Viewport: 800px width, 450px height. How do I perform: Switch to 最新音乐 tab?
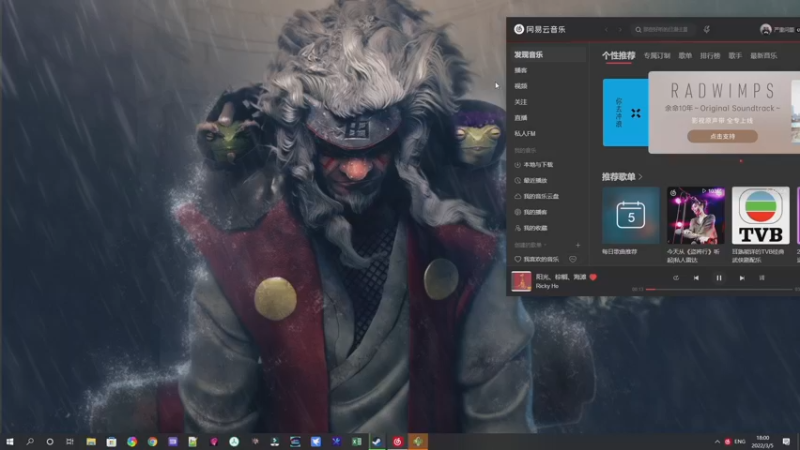(763, 56)
